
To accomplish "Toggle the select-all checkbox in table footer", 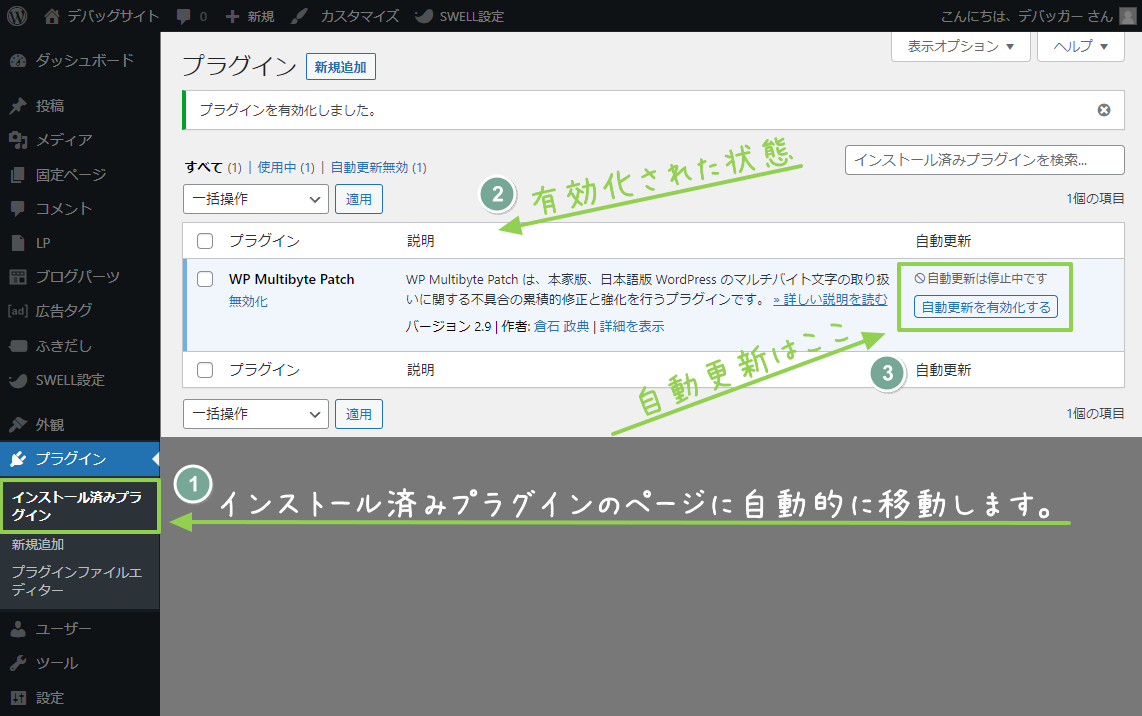I will [x=205, y=370].
